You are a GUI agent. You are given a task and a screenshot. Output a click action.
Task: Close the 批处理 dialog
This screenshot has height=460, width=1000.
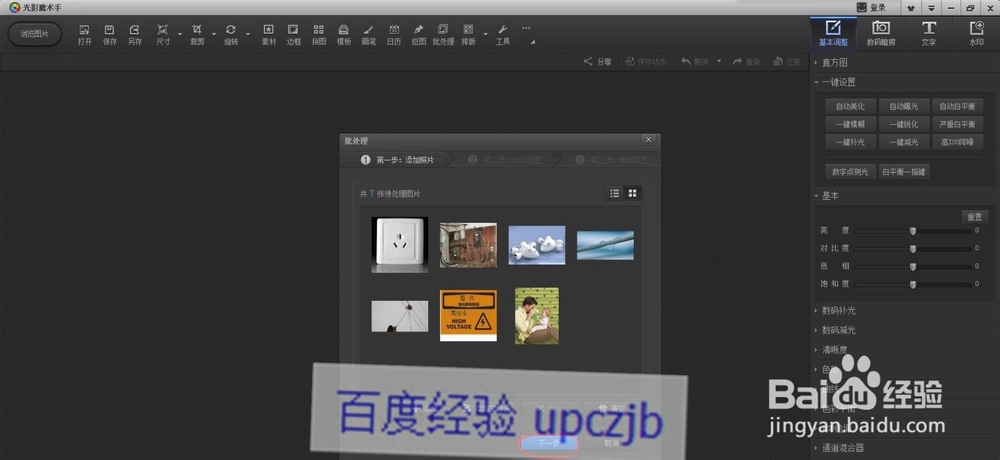point(649,140)
